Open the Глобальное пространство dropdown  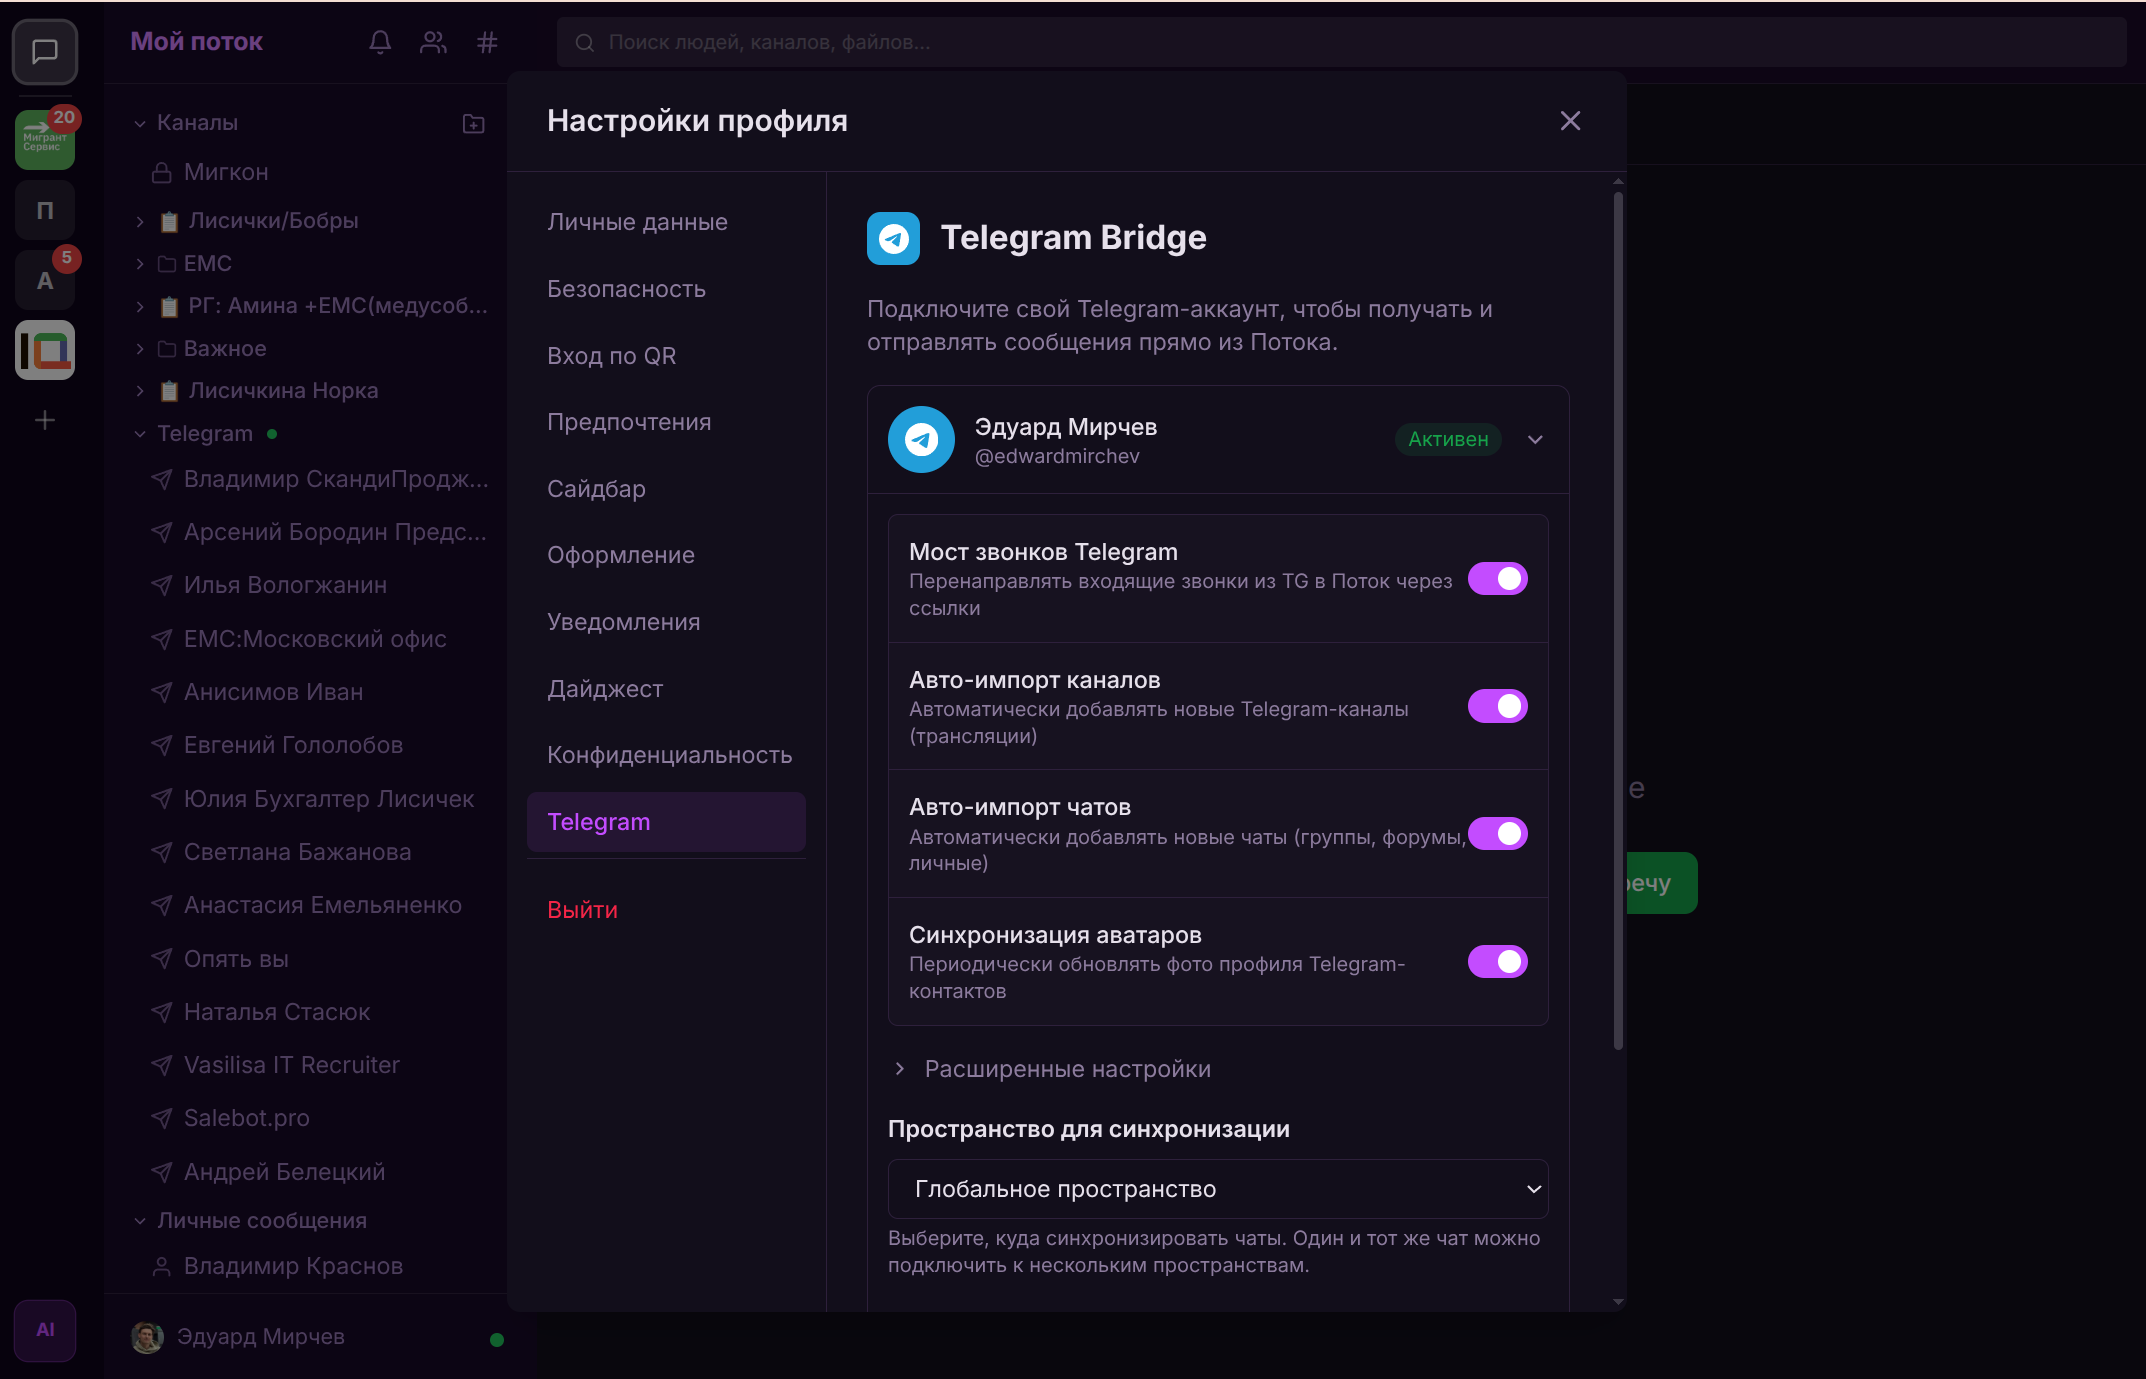tap(1217, 1189)
